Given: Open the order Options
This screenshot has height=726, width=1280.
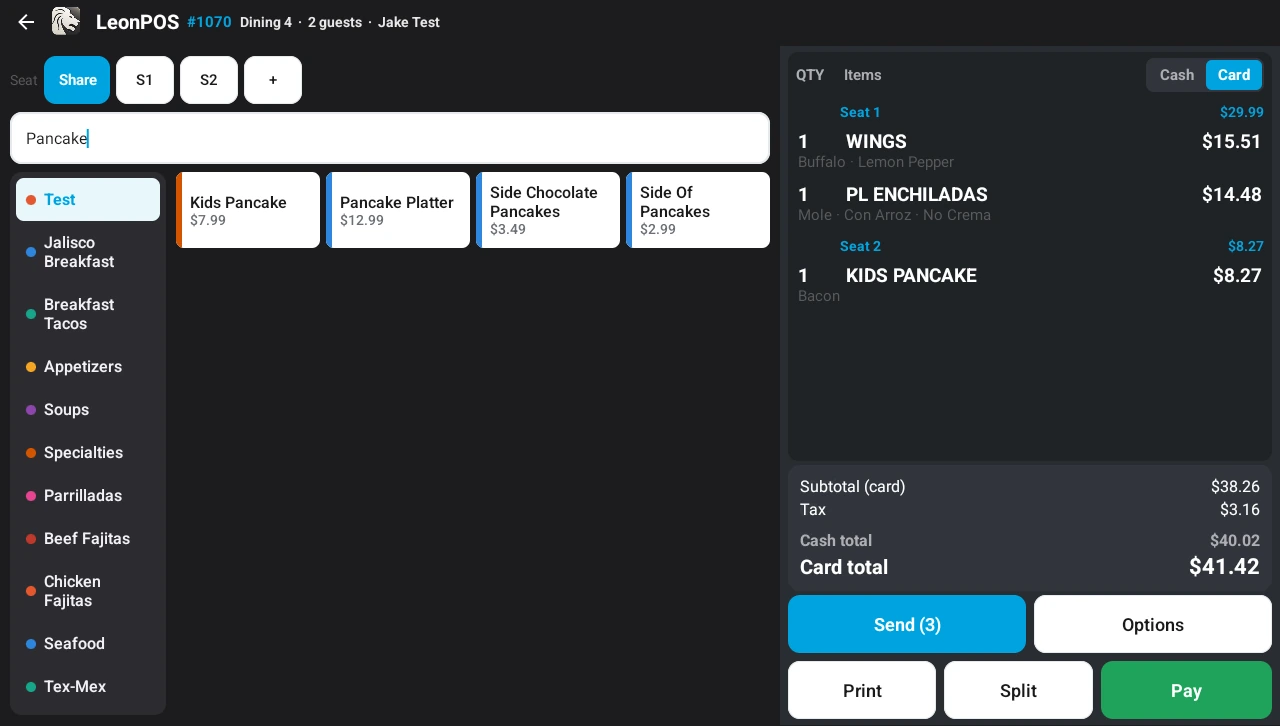Looking at the screenshot, I should click(1153, 624).
